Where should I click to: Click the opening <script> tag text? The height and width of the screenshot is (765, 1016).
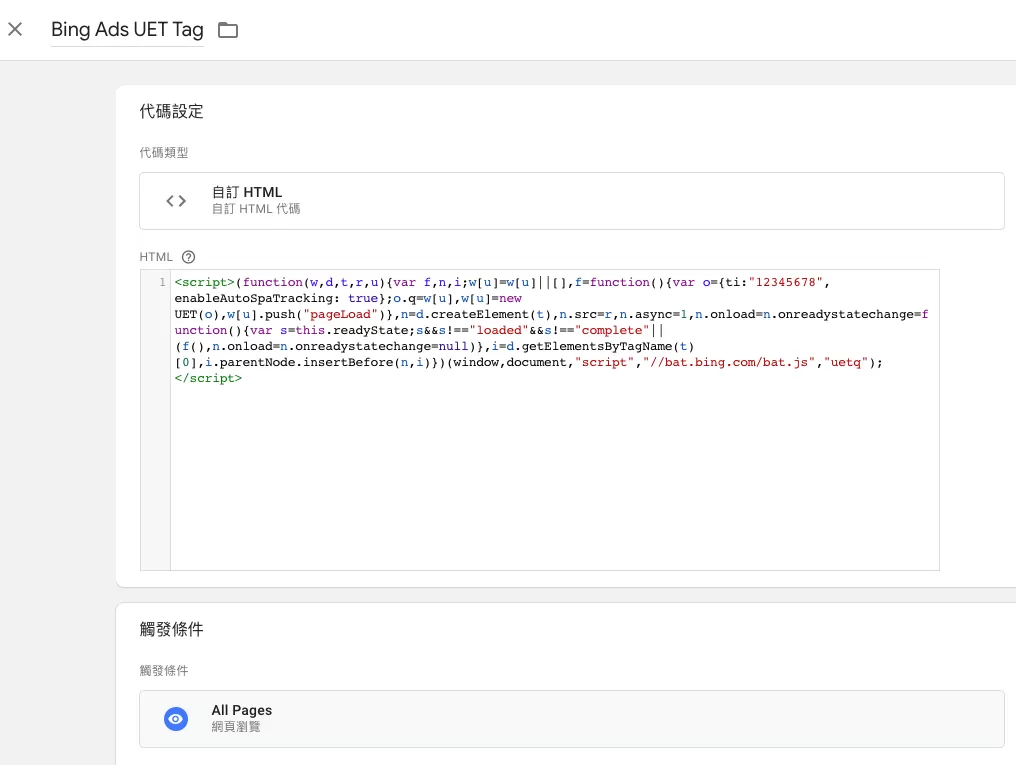click(204, 282)
